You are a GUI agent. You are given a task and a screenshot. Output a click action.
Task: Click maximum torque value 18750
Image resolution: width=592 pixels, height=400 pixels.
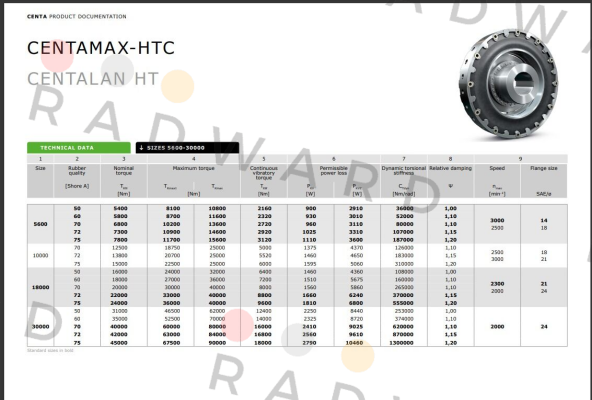tap(172, 248)
